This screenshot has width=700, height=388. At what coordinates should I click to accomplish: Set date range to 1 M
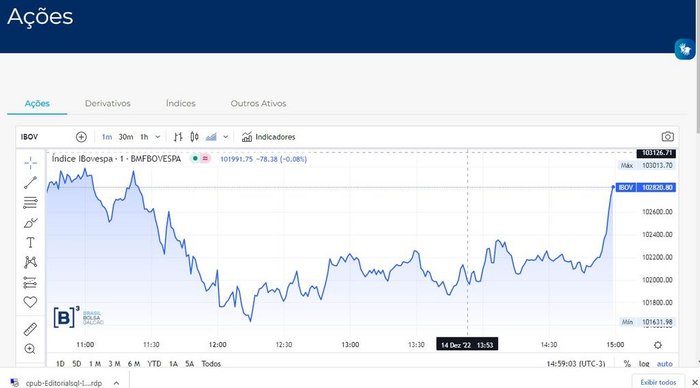pos(95,364)
